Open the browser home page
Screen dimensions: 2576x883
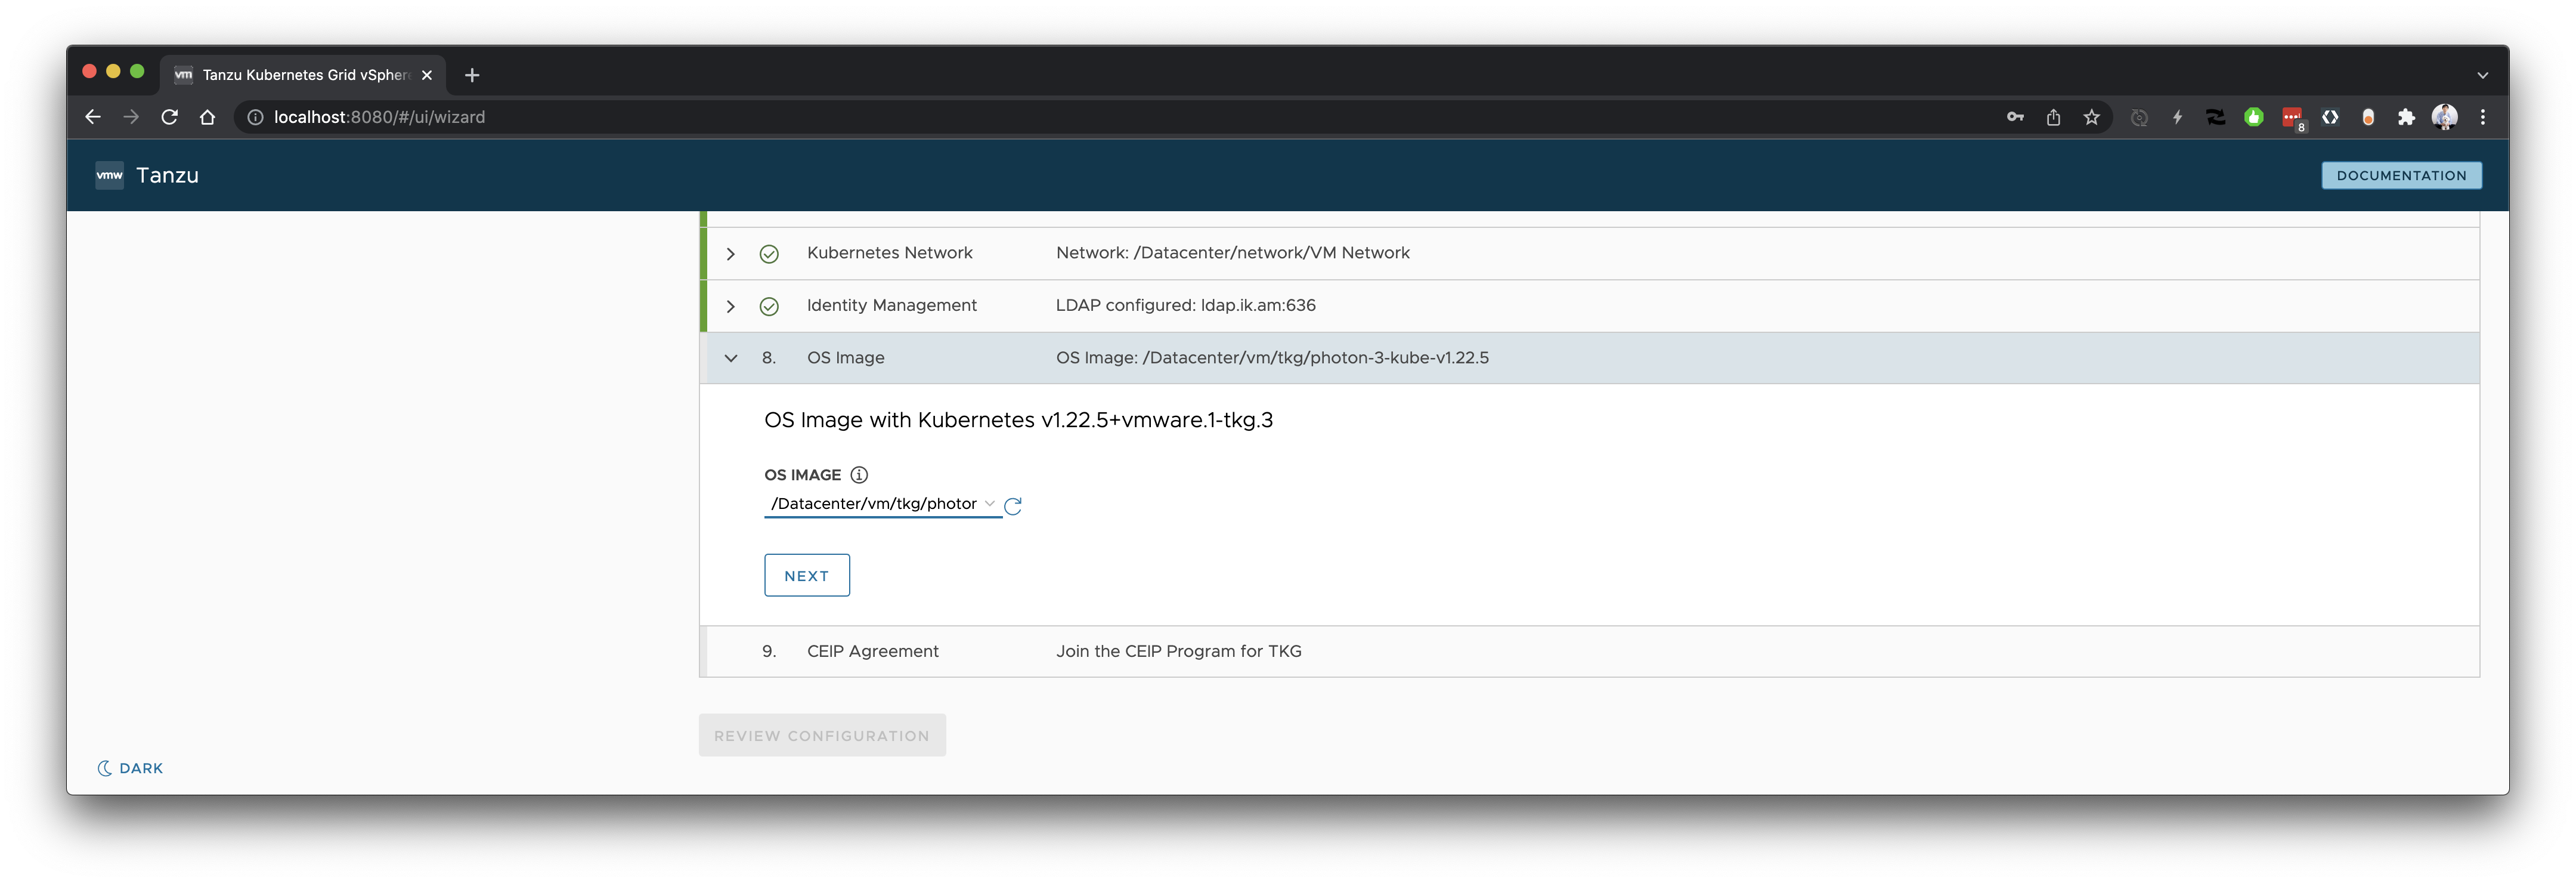coord(207,117)
